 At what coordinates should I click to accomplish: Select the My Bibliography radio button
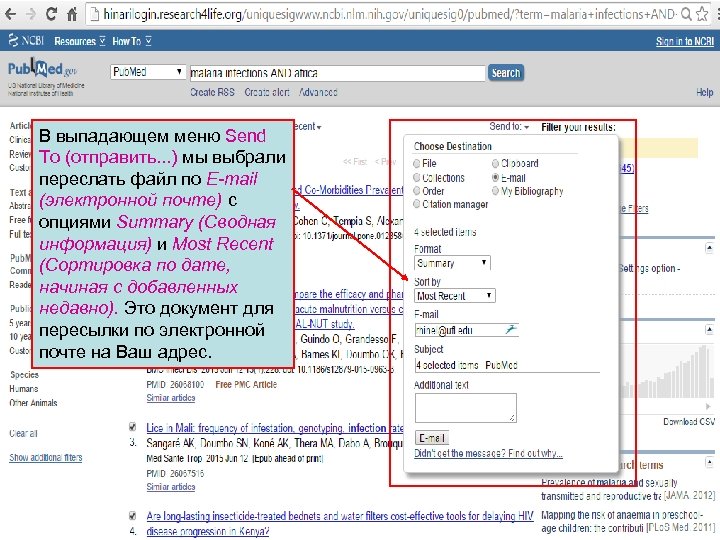(x=495, y=191)
